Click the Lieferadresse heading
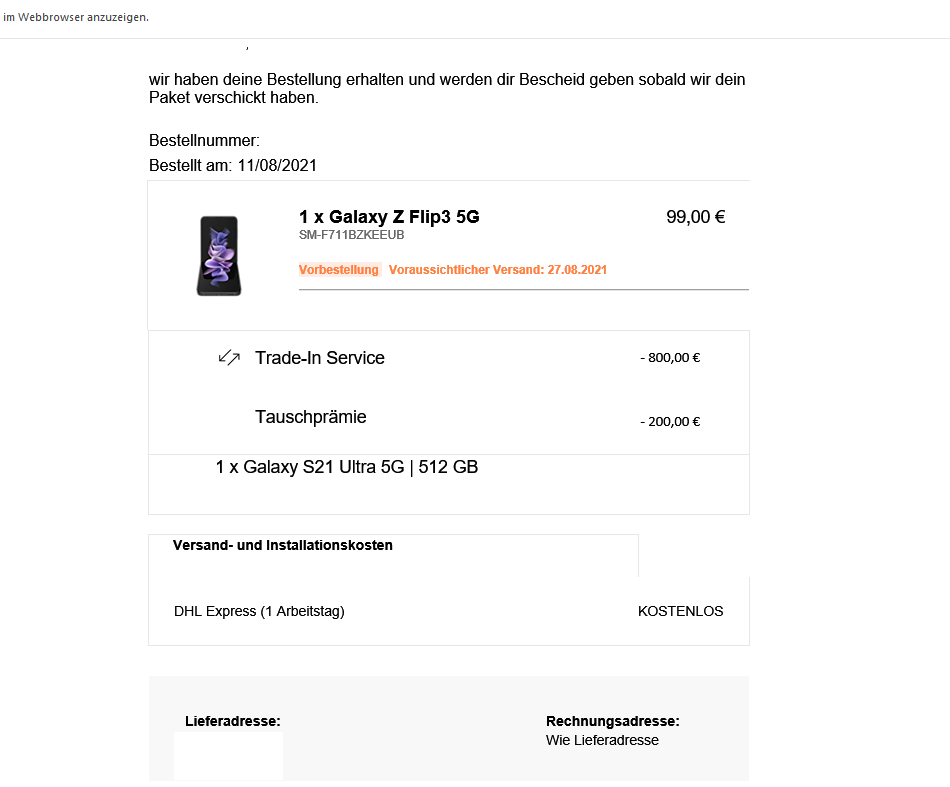 point(233,721)
